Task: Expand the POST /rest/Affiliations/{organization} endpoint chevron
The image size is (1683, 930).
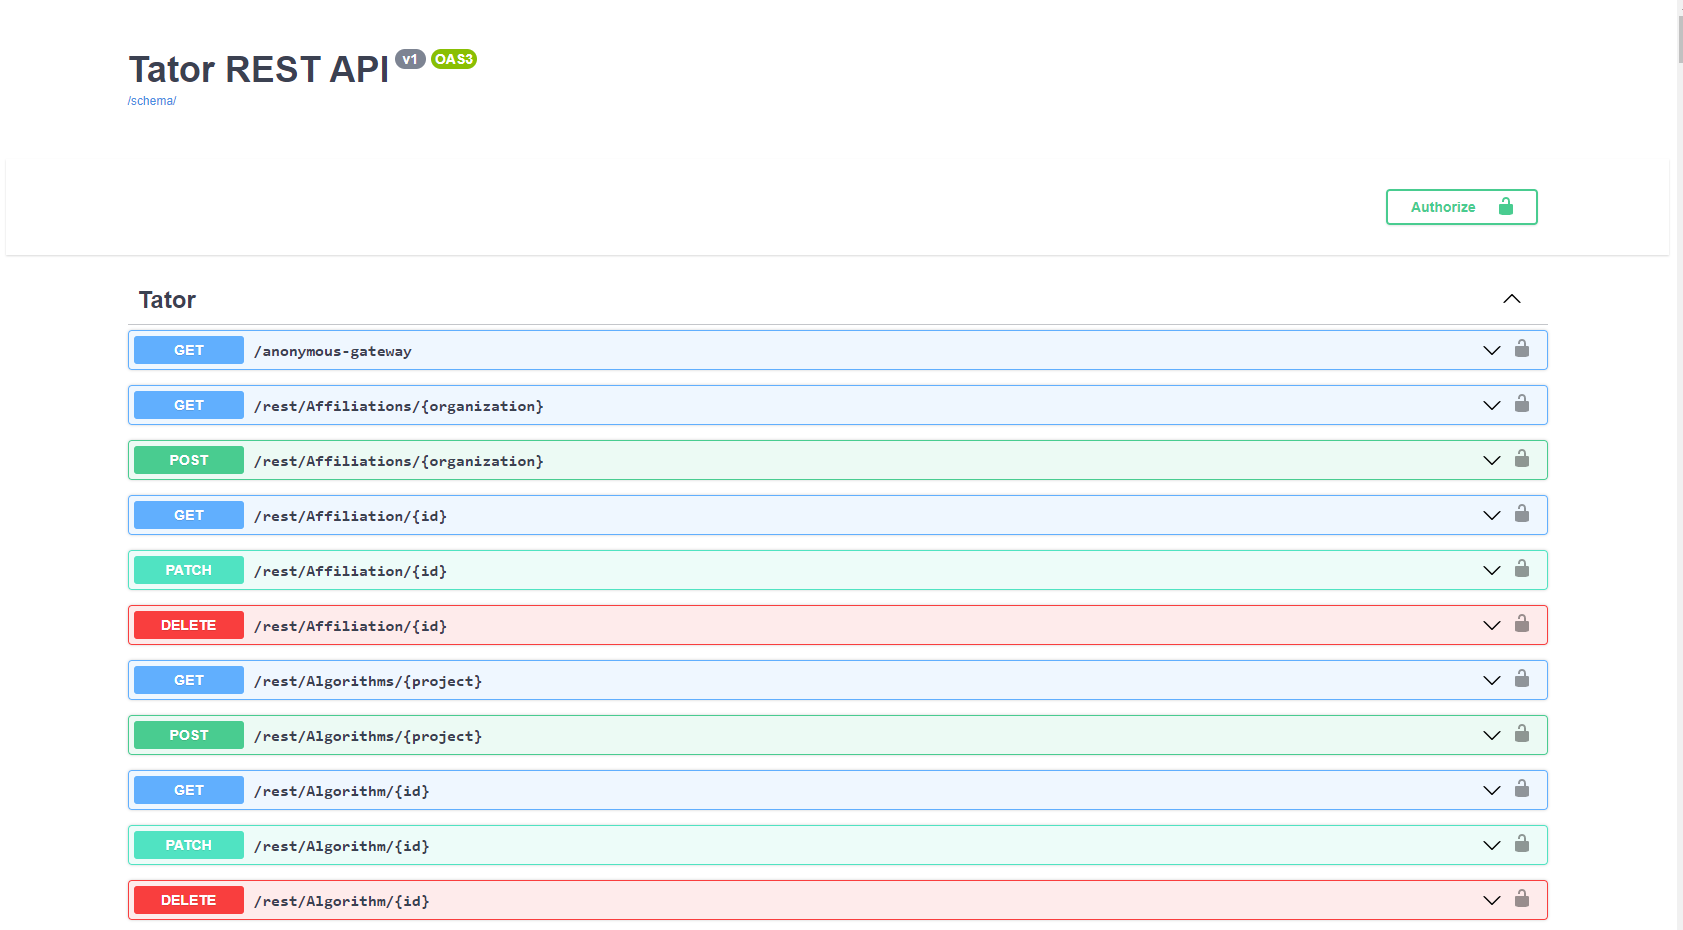Action: point(1492,459)
